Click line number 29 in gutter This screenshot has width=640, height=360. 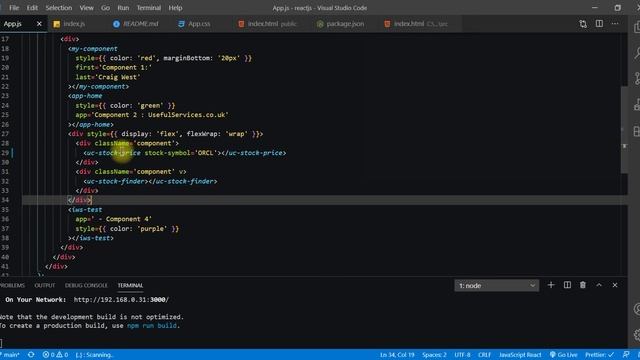(5, 153)
